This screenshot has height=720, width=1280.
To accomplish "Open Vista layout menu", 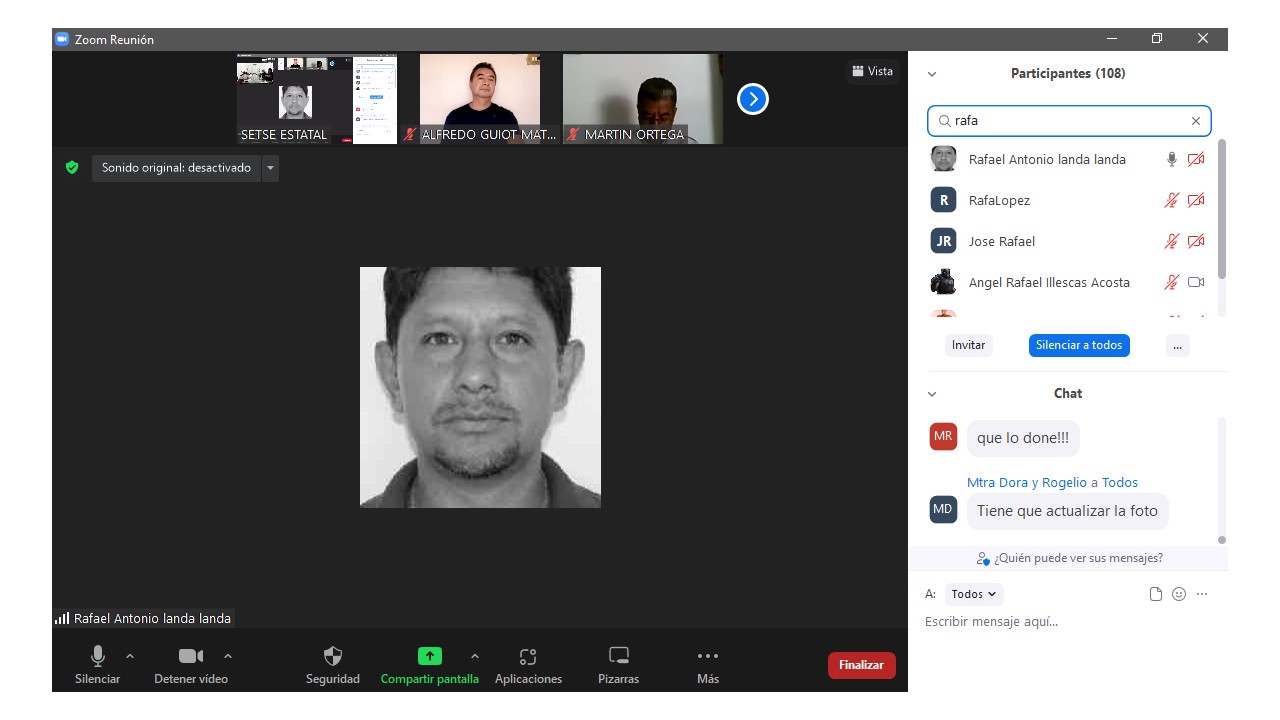I will (872, 71).
